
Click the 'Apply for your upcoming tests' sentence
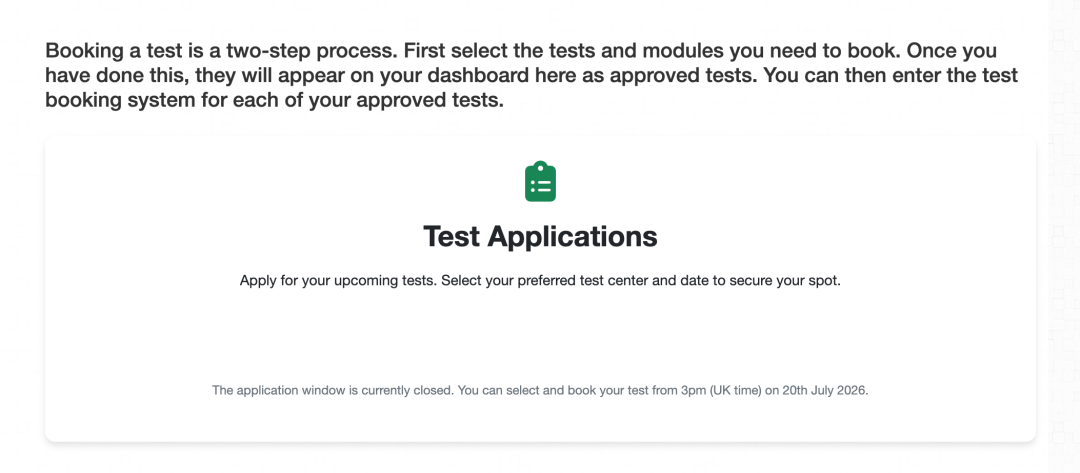pos(338,282)
